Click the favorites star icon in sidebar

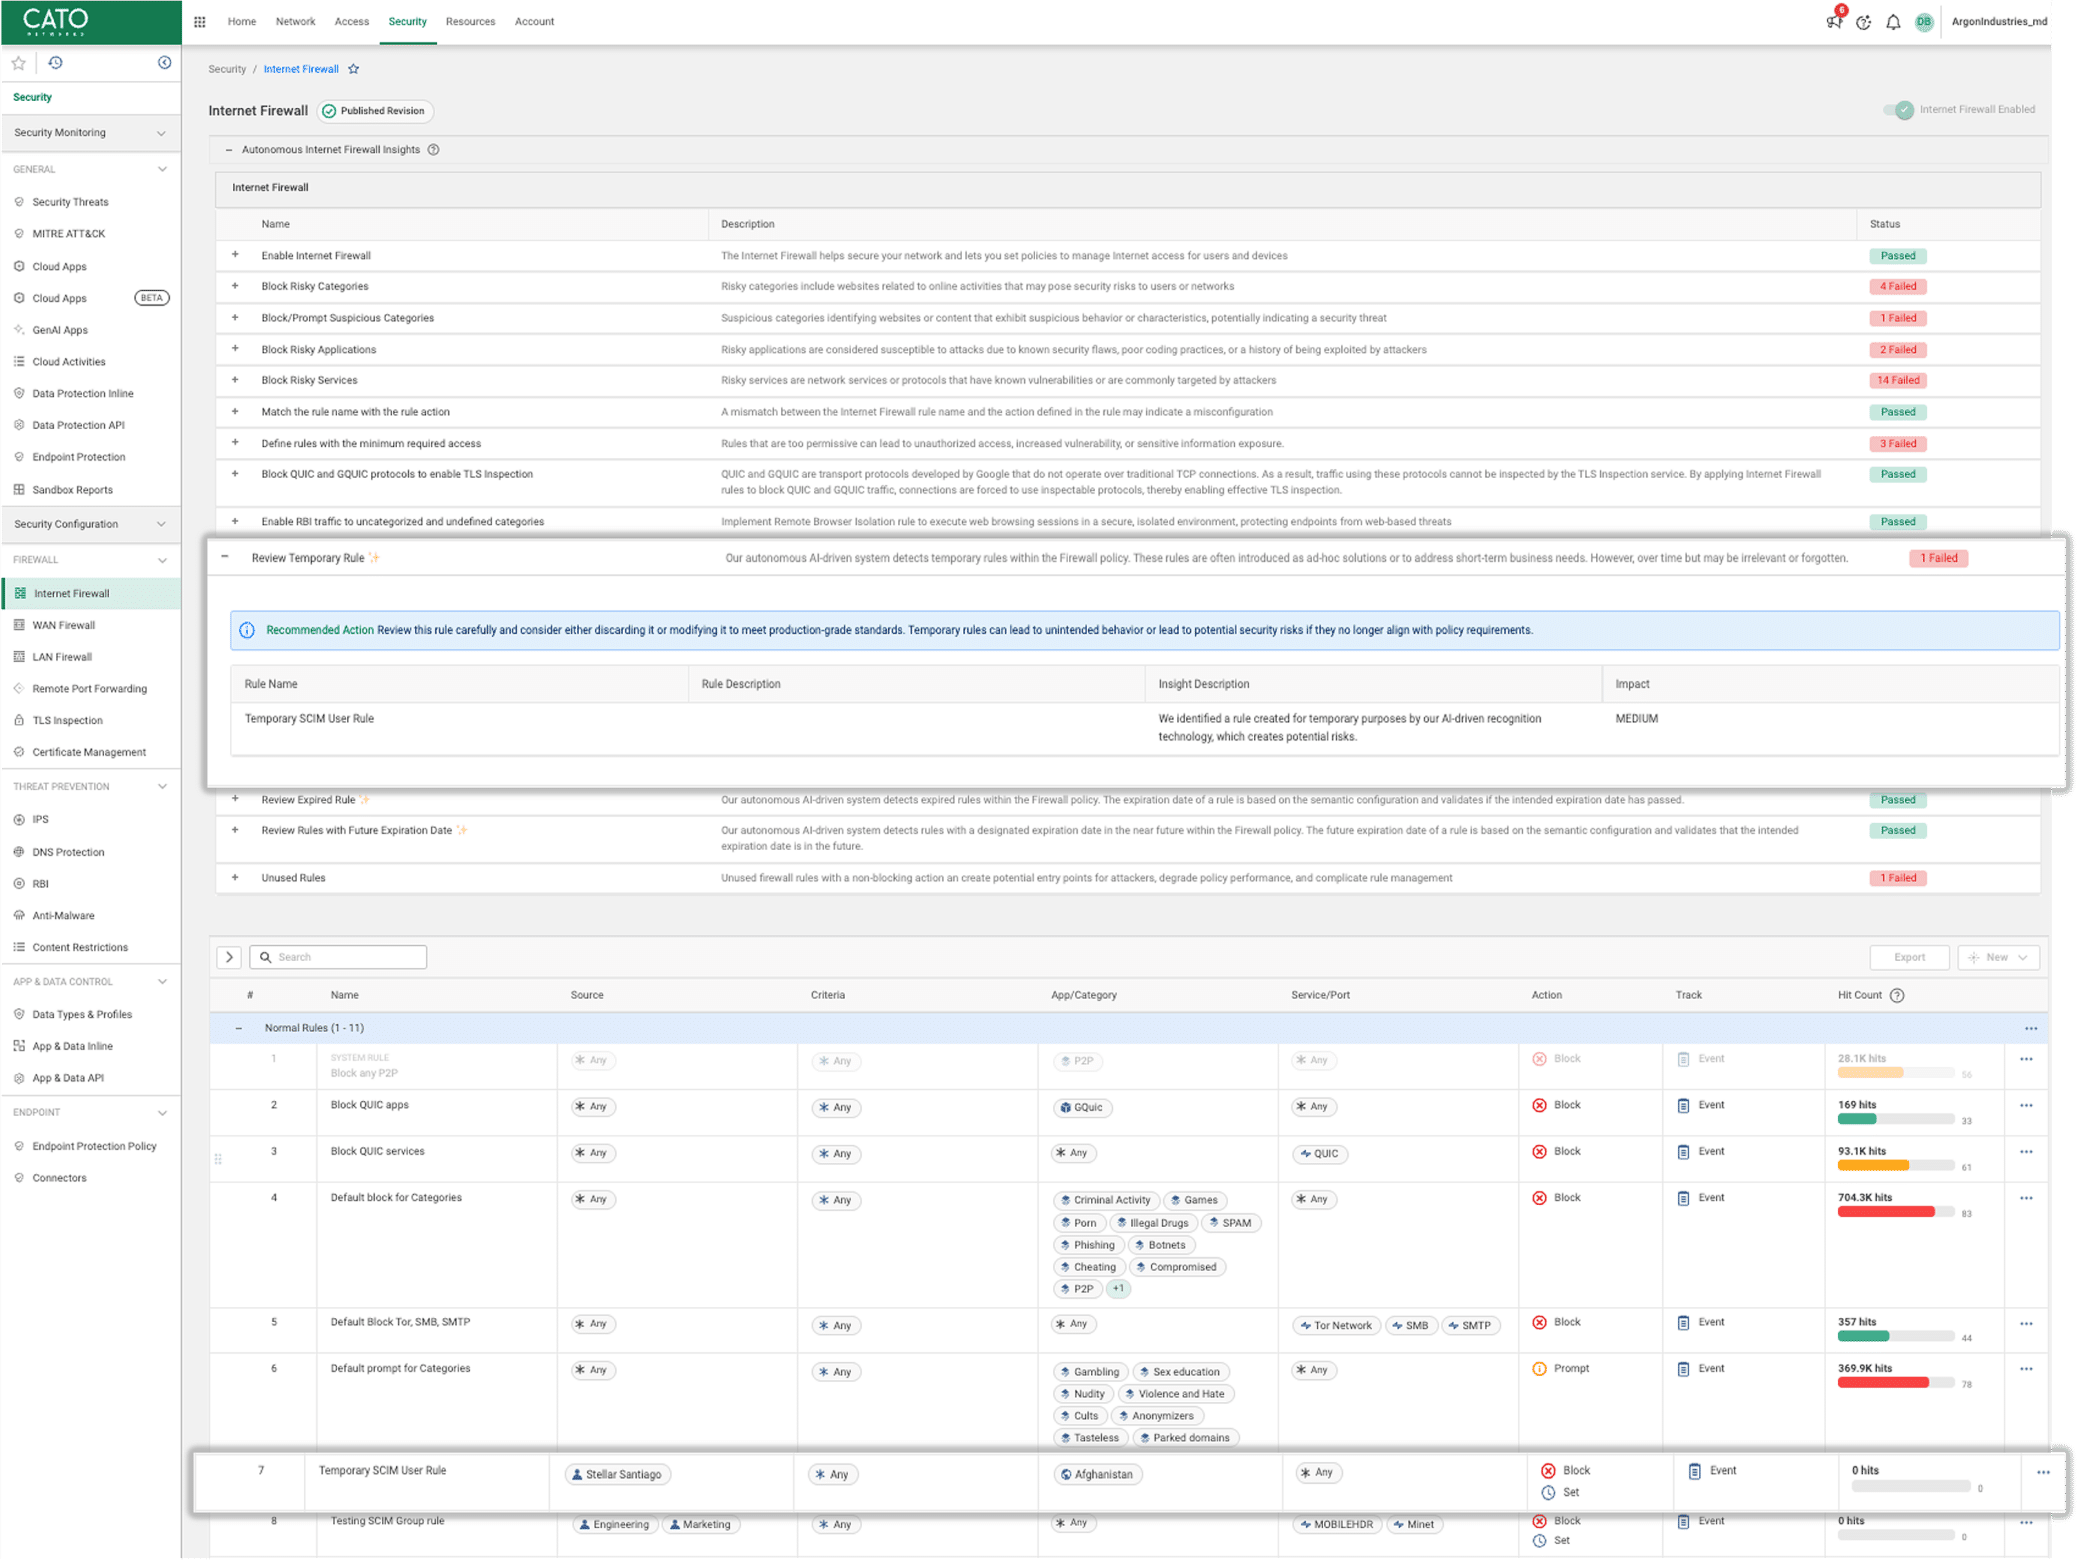(18, 63)
